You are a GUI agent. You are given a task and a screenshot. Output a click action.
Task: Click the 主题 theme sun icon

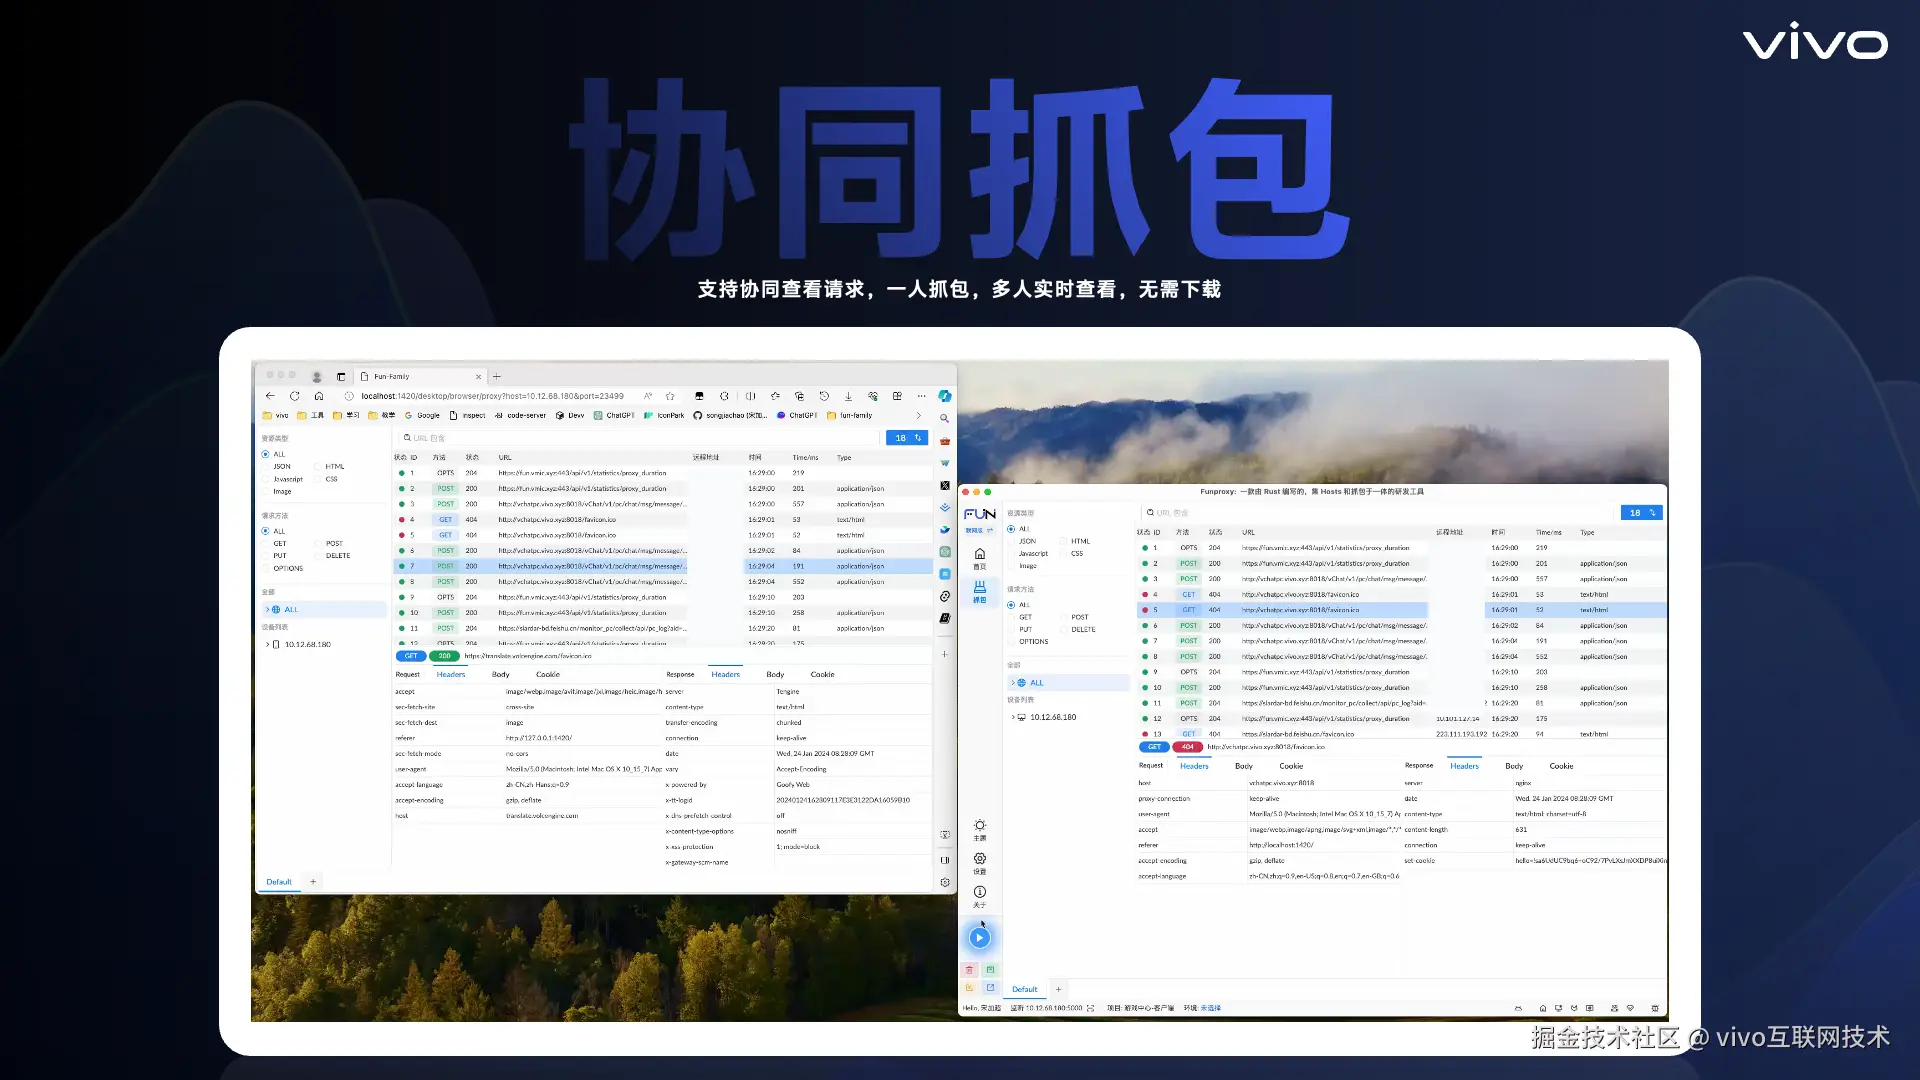pos(979,826)
